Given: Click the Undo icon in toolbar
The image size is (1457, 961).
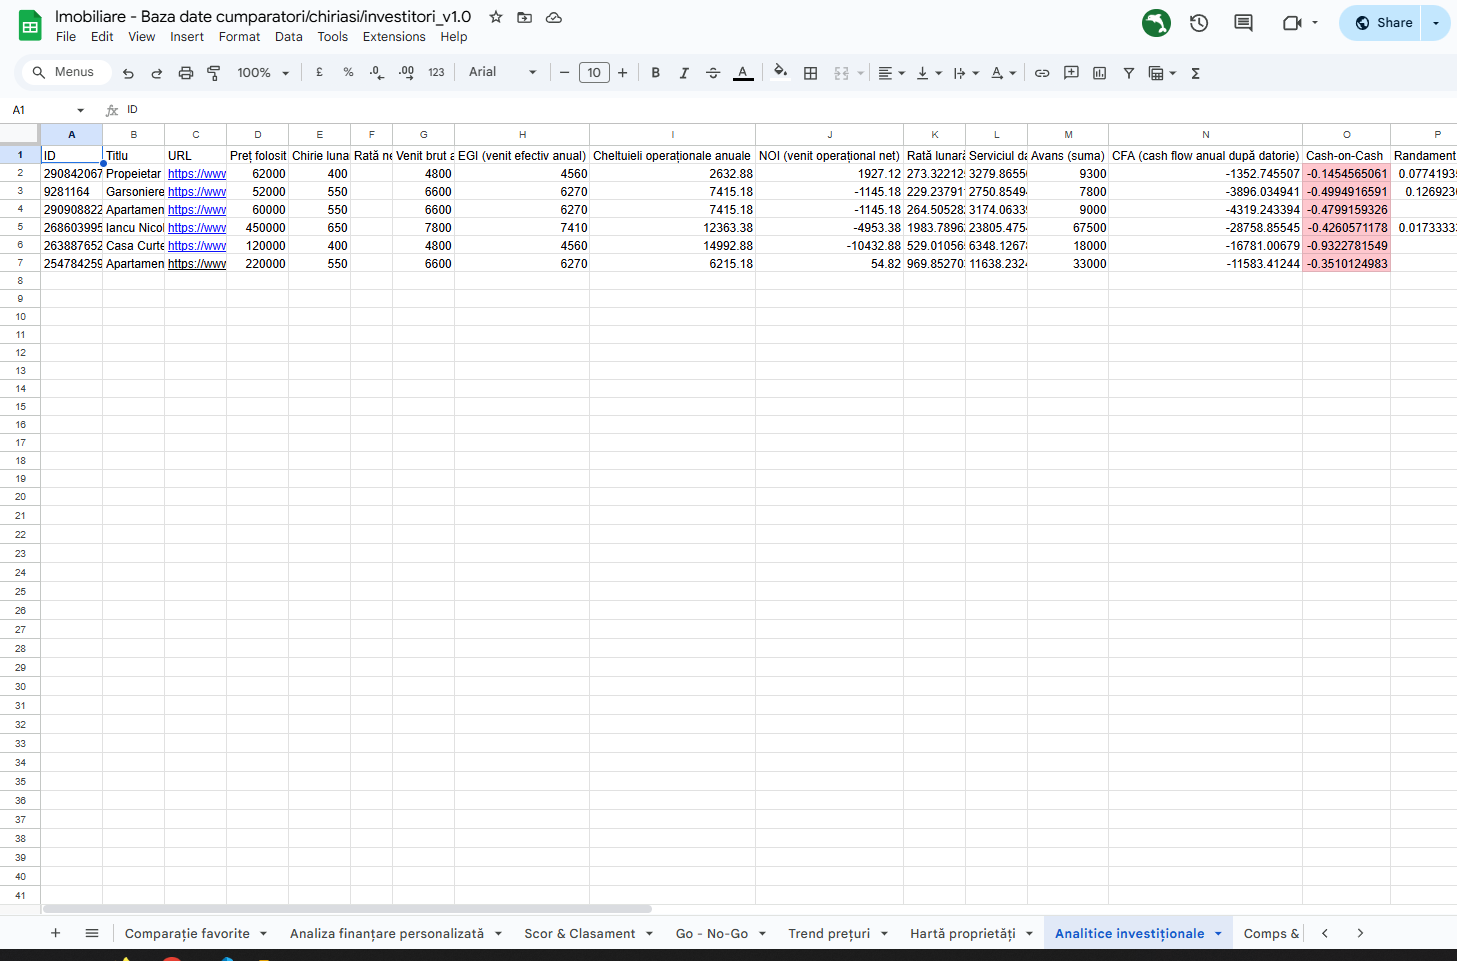Looking at the screenshot, I should 128,73.
